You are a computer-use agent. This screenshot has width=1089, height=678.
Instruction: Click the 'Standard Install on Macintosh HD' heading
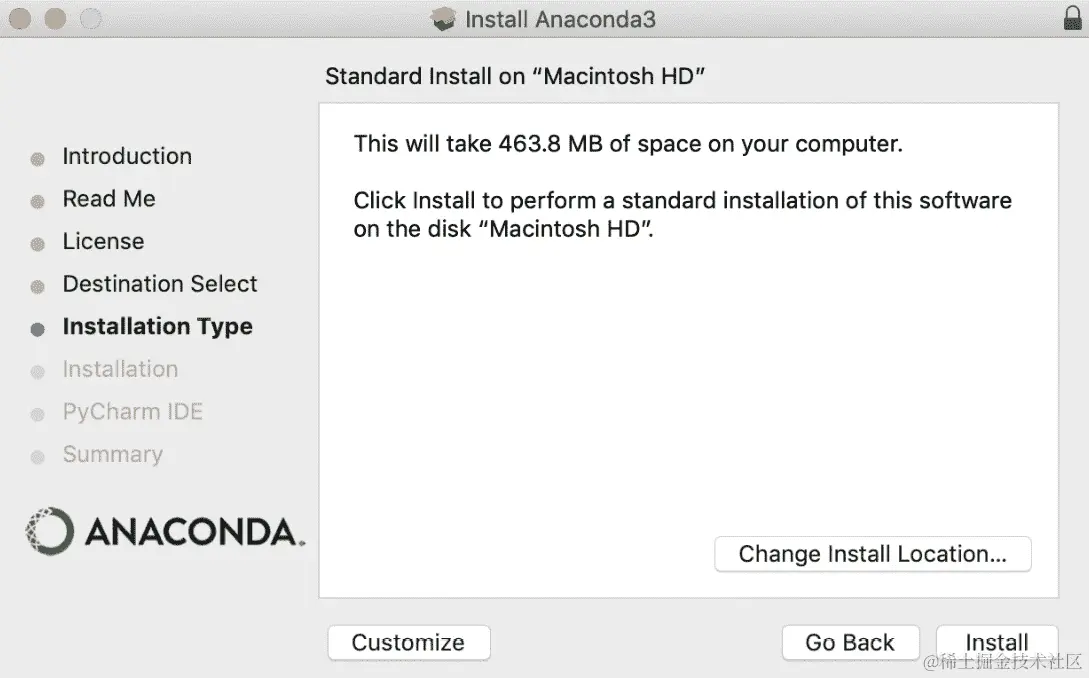pos(516,76)
